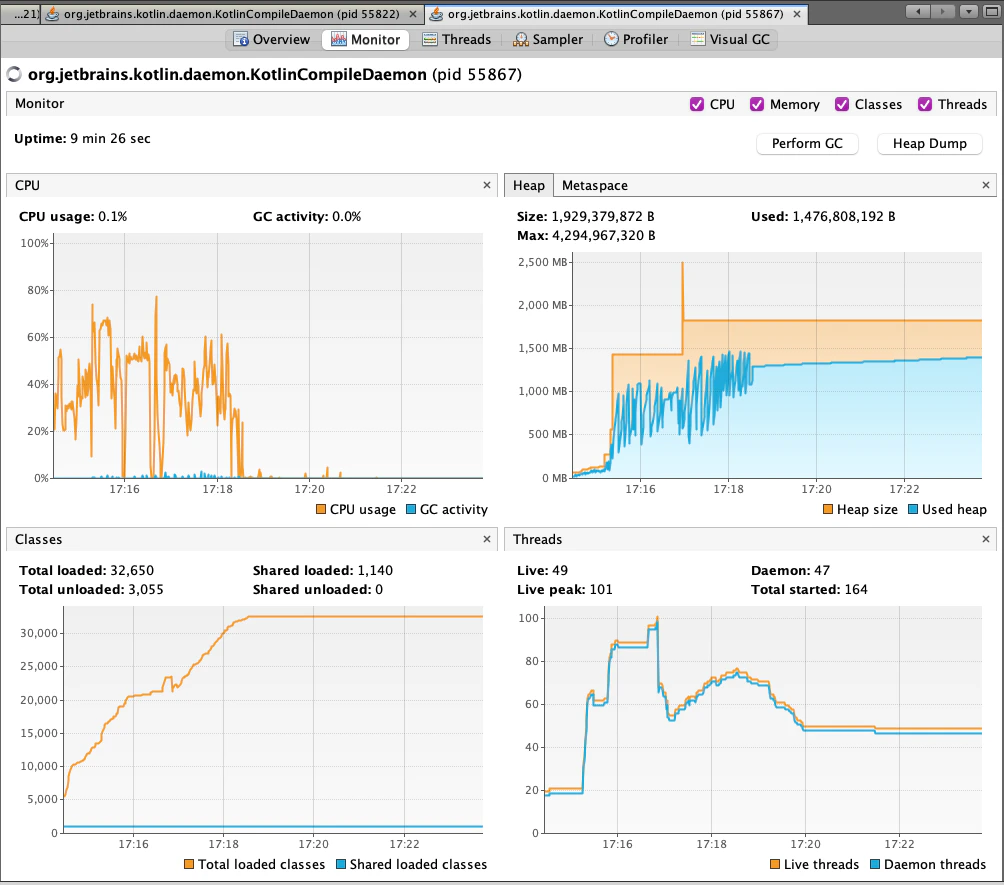Image resolution: width=1004 pixels, height=885 pixels.
Task: Switch to KotlinCompileDaemon pid 55822 tab
Action: coord(232,13)
